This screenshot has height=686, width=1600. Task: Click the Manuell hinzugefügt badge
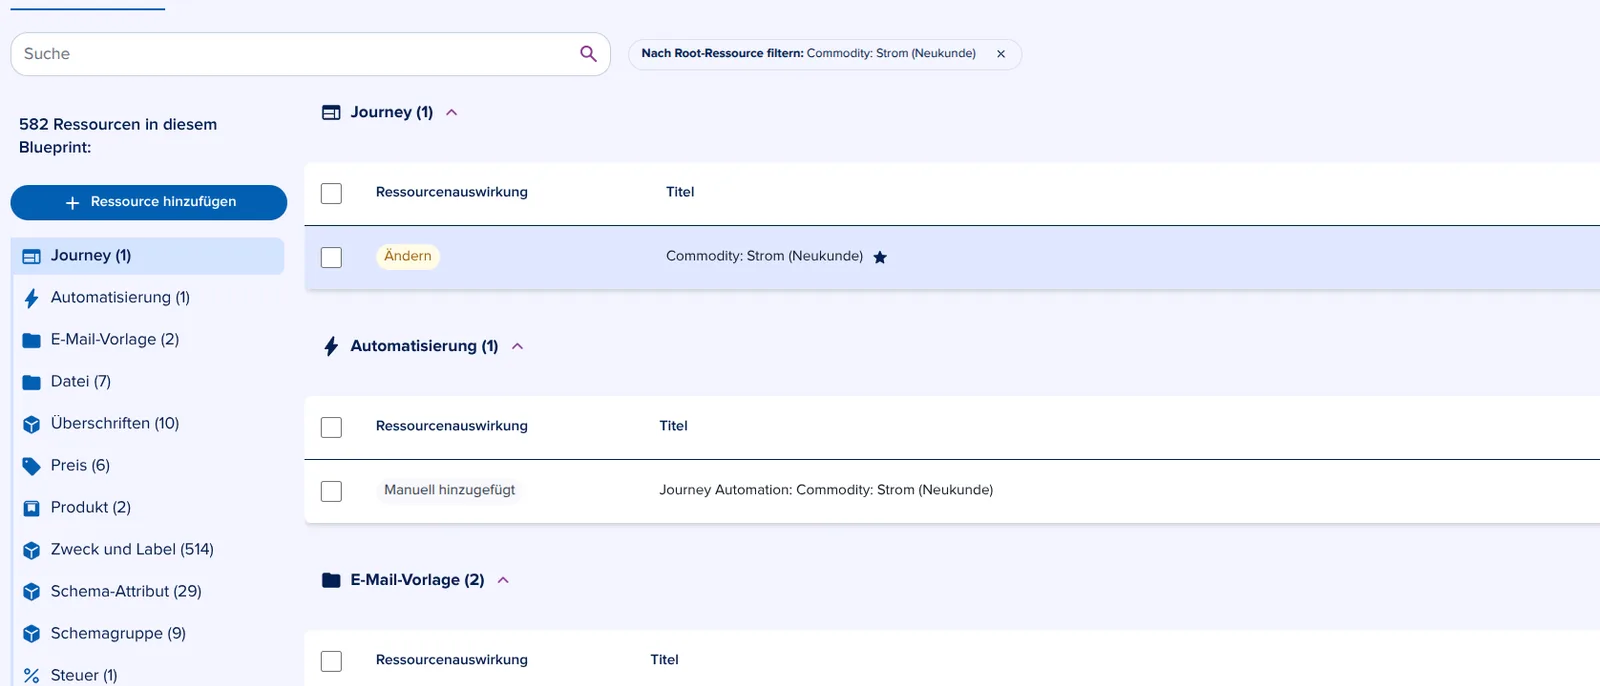click(x=450, y=491)
